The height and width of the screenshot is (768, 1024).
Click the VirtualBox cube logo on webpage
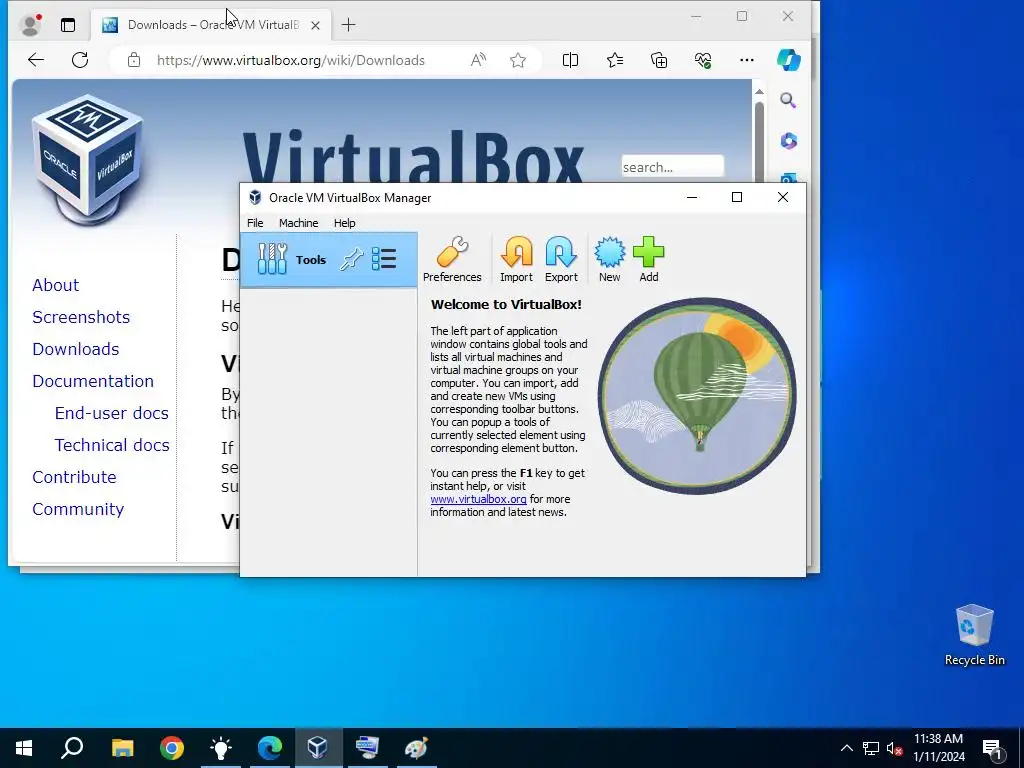(x=87, y=159)
